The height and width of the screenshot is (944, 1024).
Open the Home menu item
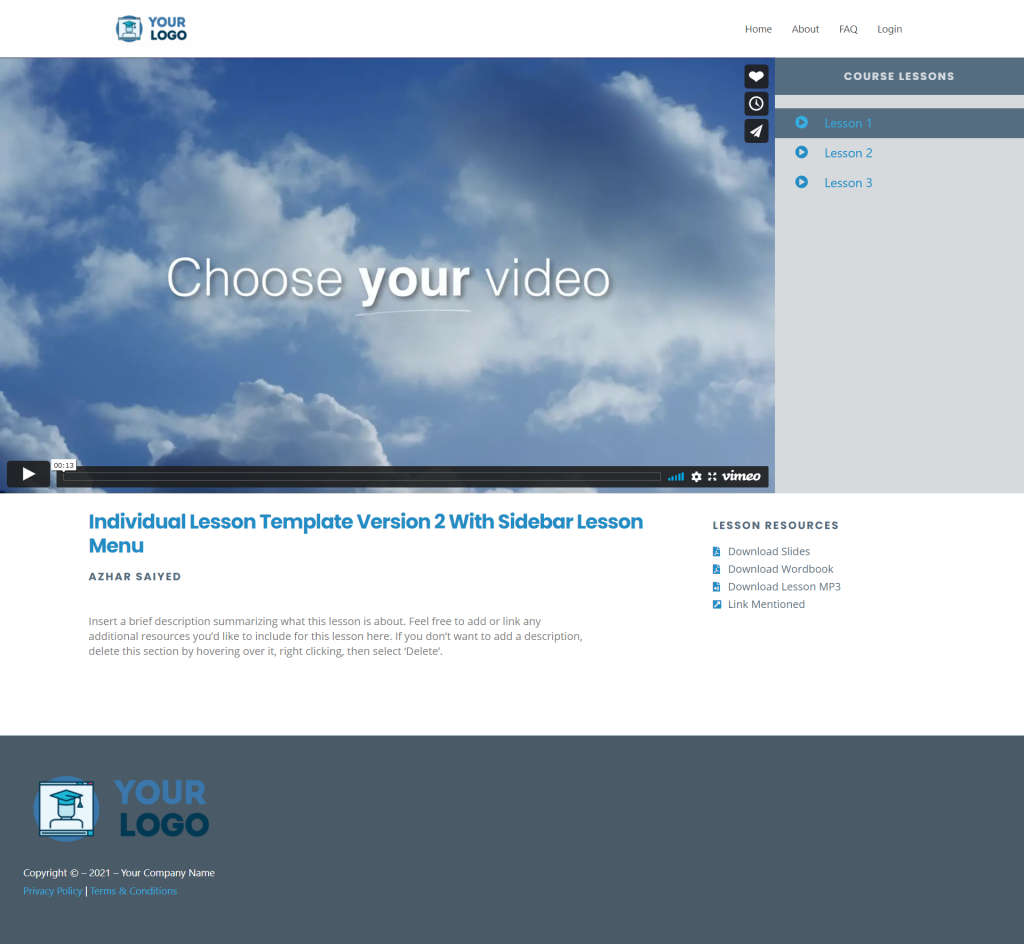tap(758, 29)
